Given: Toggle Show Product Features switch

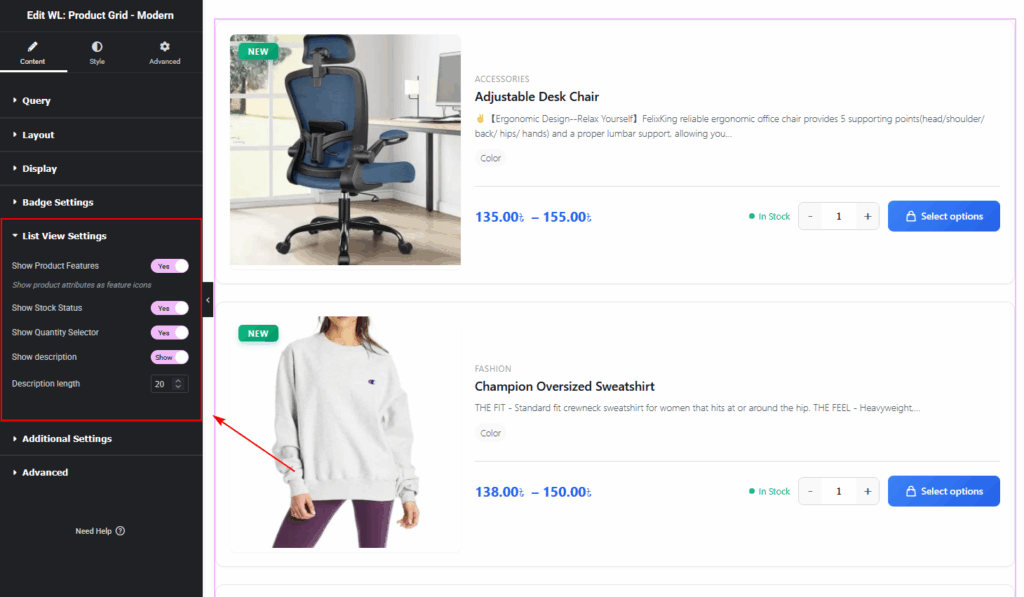Looking at the screenshot, I should pyautogui.click(x=170, y=266).
